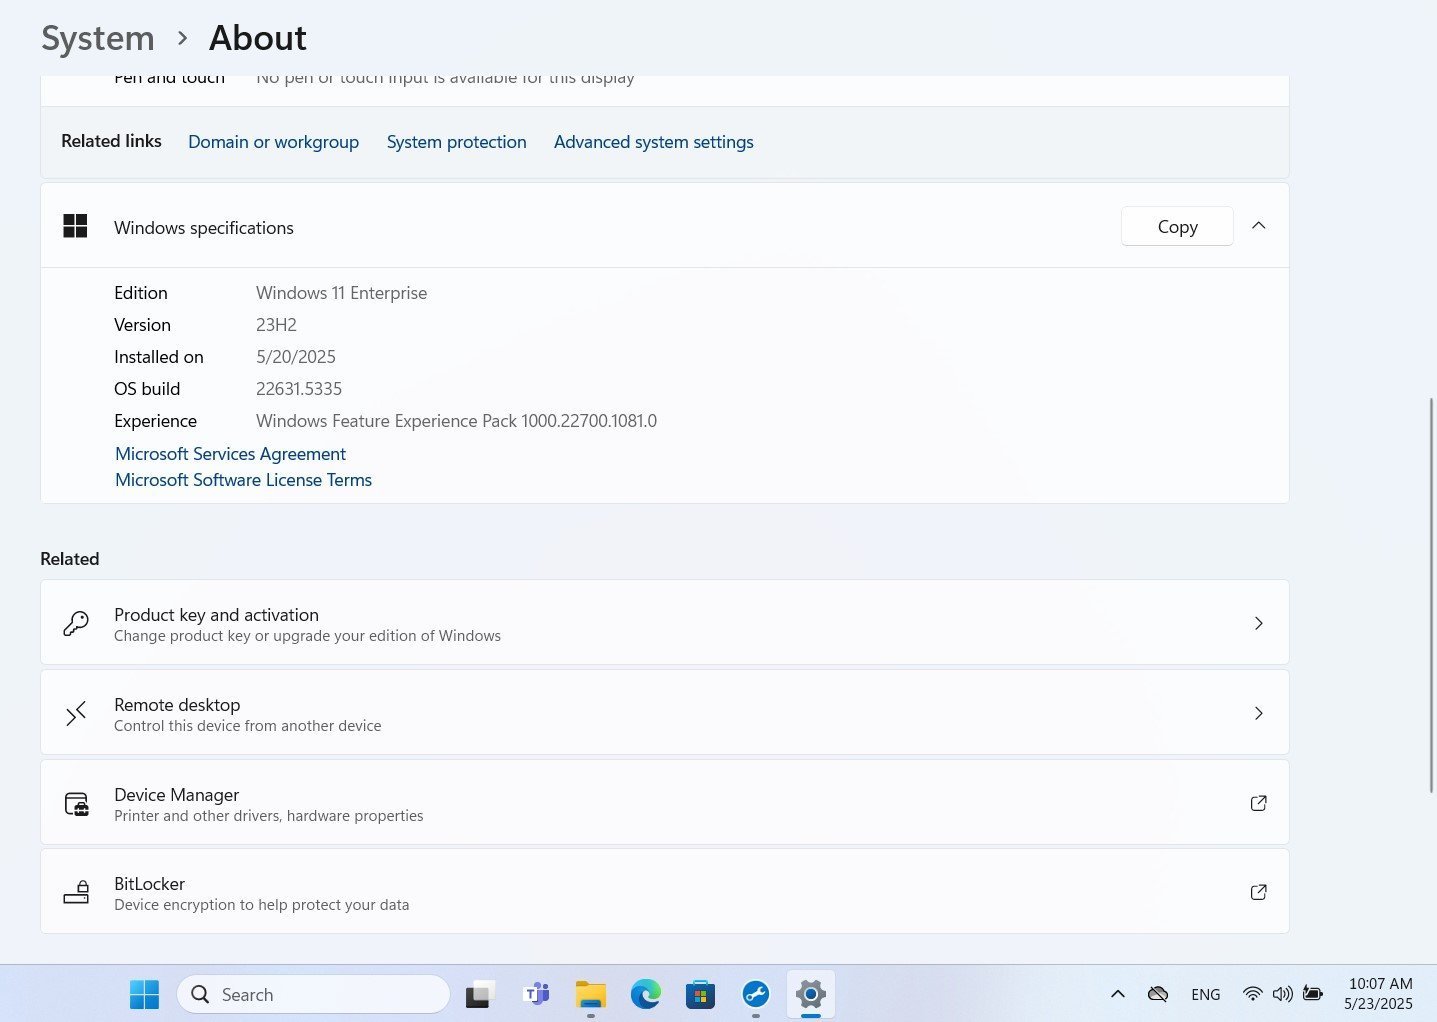Click the Related section heading
The image size is (1437, 1022).
pos(70,559)
